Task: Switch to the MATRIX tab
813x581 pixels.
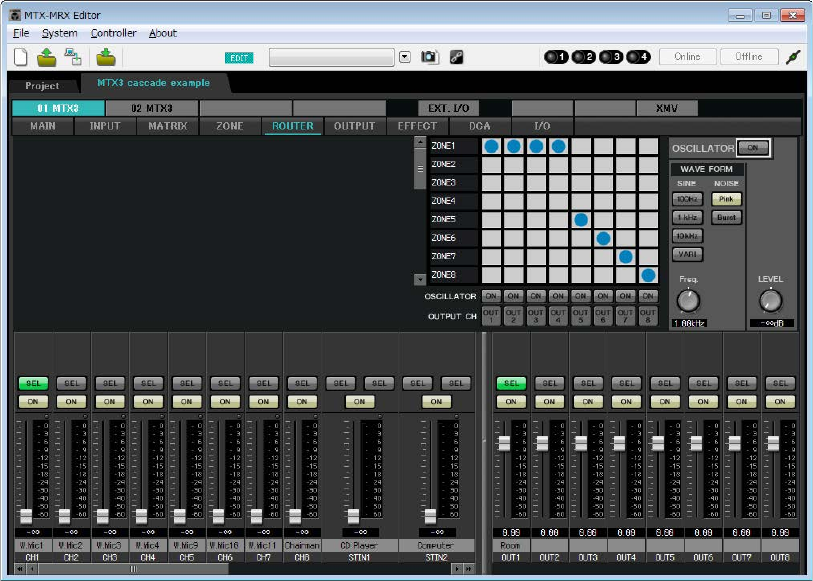Action: click(166, 126)
